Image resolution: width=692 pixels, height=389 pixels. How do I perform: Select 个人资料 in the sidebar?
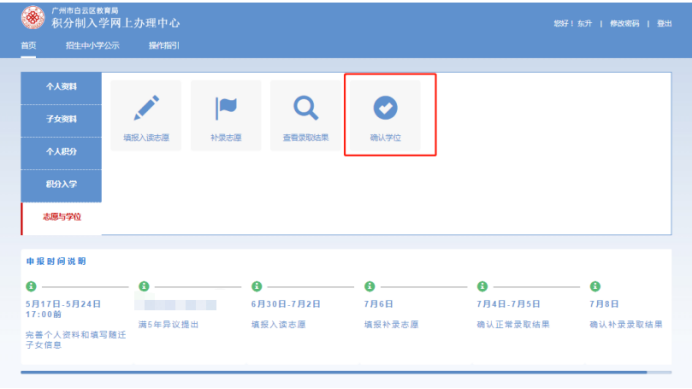click(x=61, y=88)
